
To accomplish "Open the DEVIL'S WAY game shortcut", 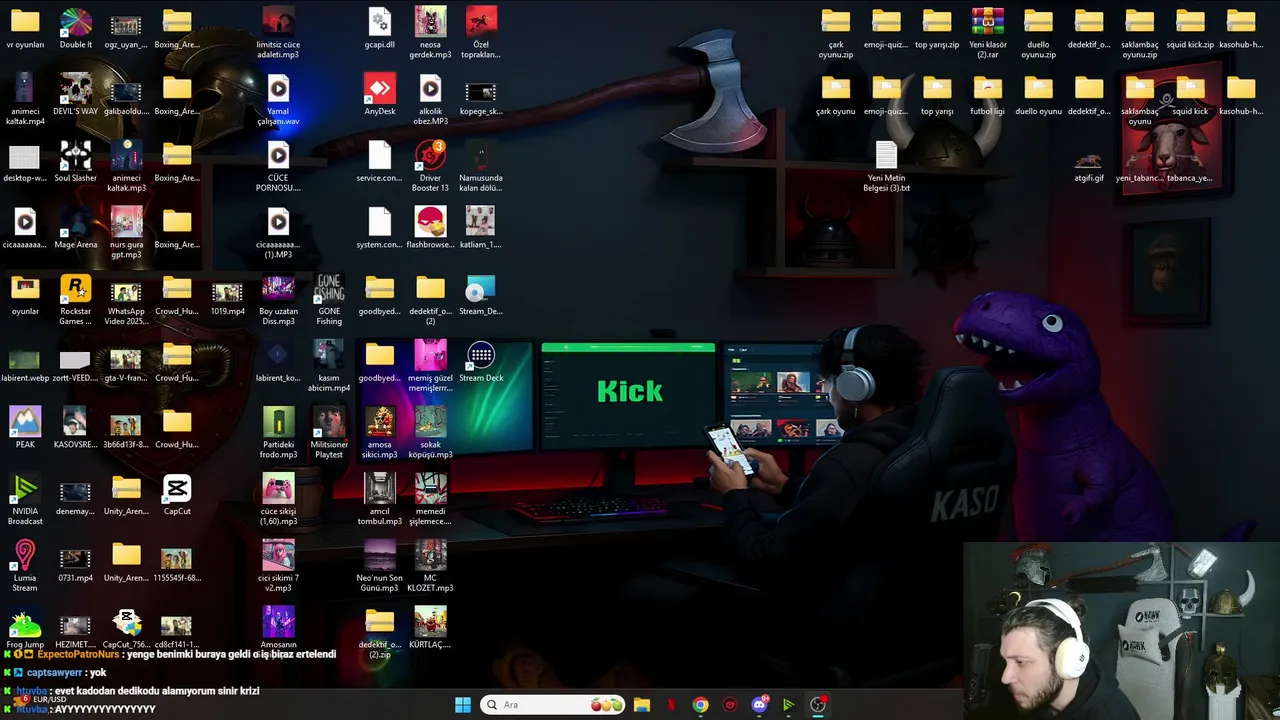I will pyautogui.click(x=76, y=95).
